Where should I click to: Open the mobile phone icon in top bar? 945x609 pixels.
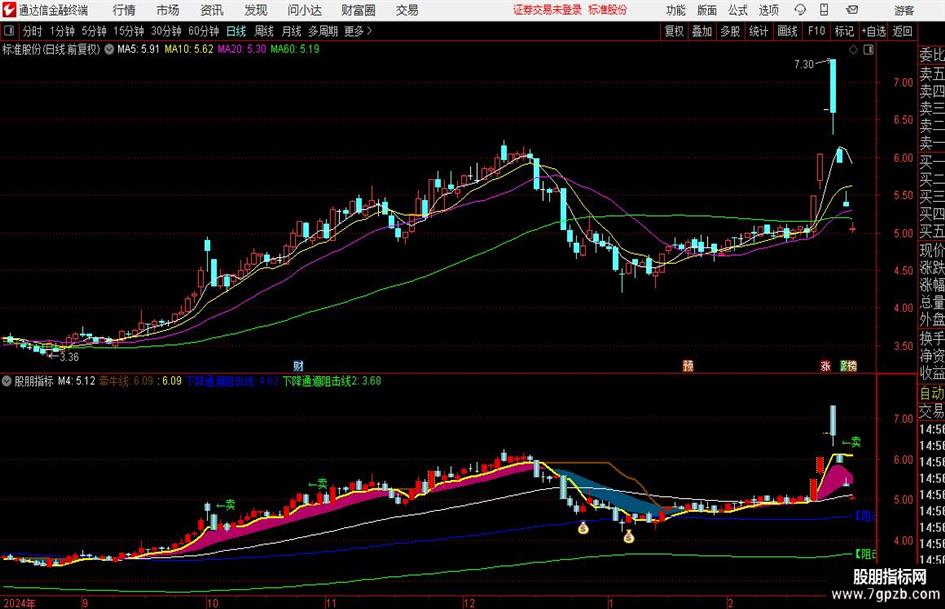824,10
